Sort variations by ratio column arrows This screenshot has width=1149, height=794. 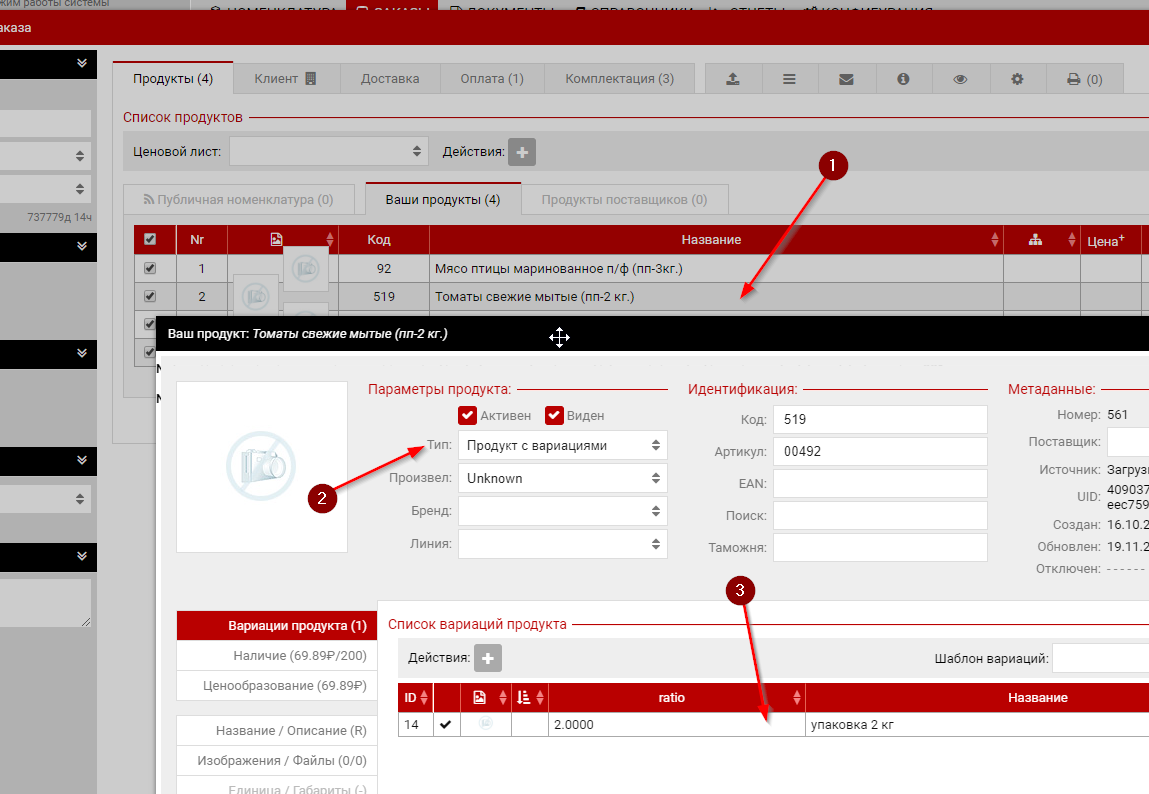[797, 697]
